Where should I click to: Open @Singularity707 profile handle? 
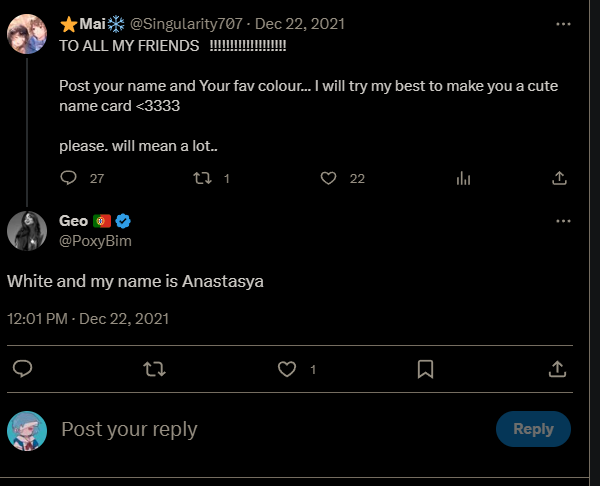click(x=186, y=24)
